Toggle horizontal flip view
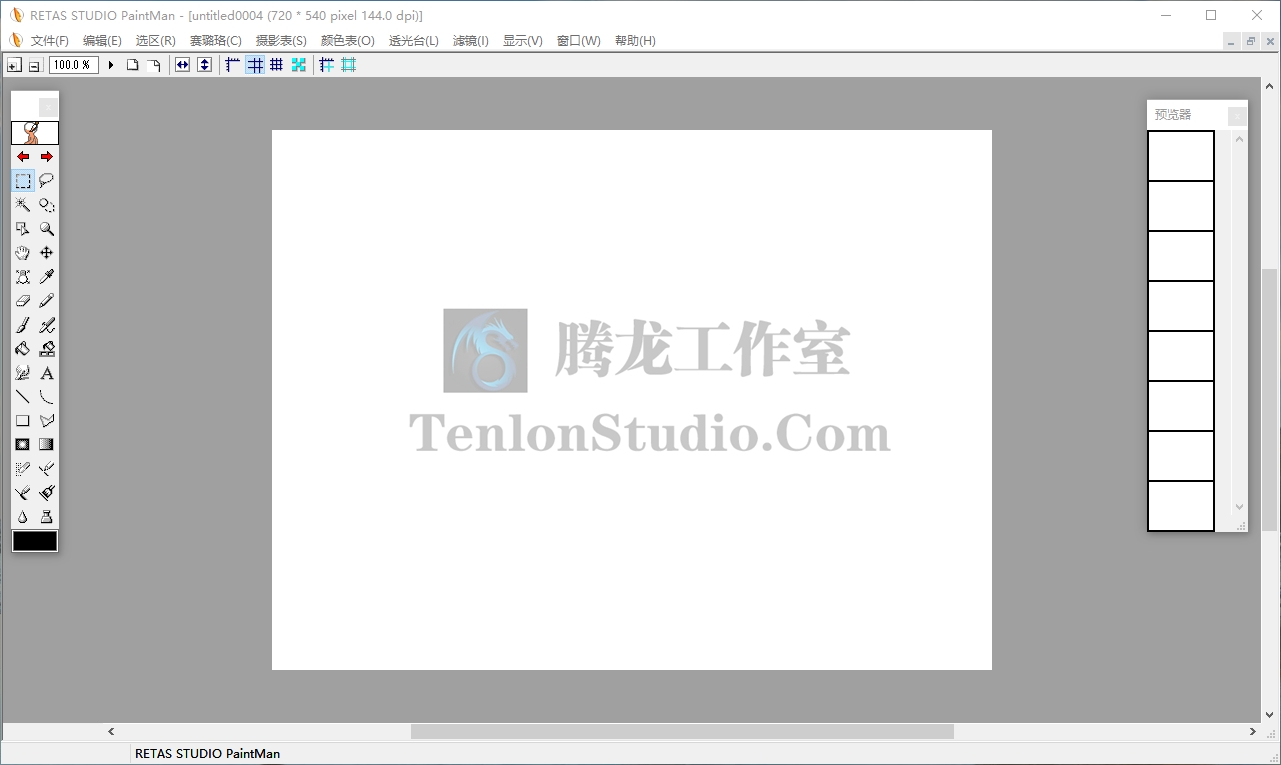The image size is (1281, 765). pos(183,64)
